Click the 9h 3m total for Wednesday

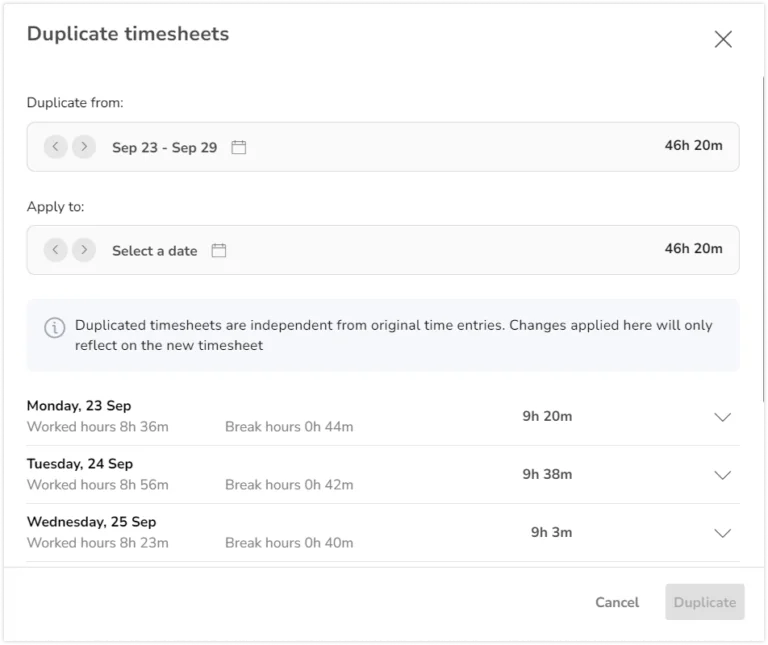coord(552,532)
